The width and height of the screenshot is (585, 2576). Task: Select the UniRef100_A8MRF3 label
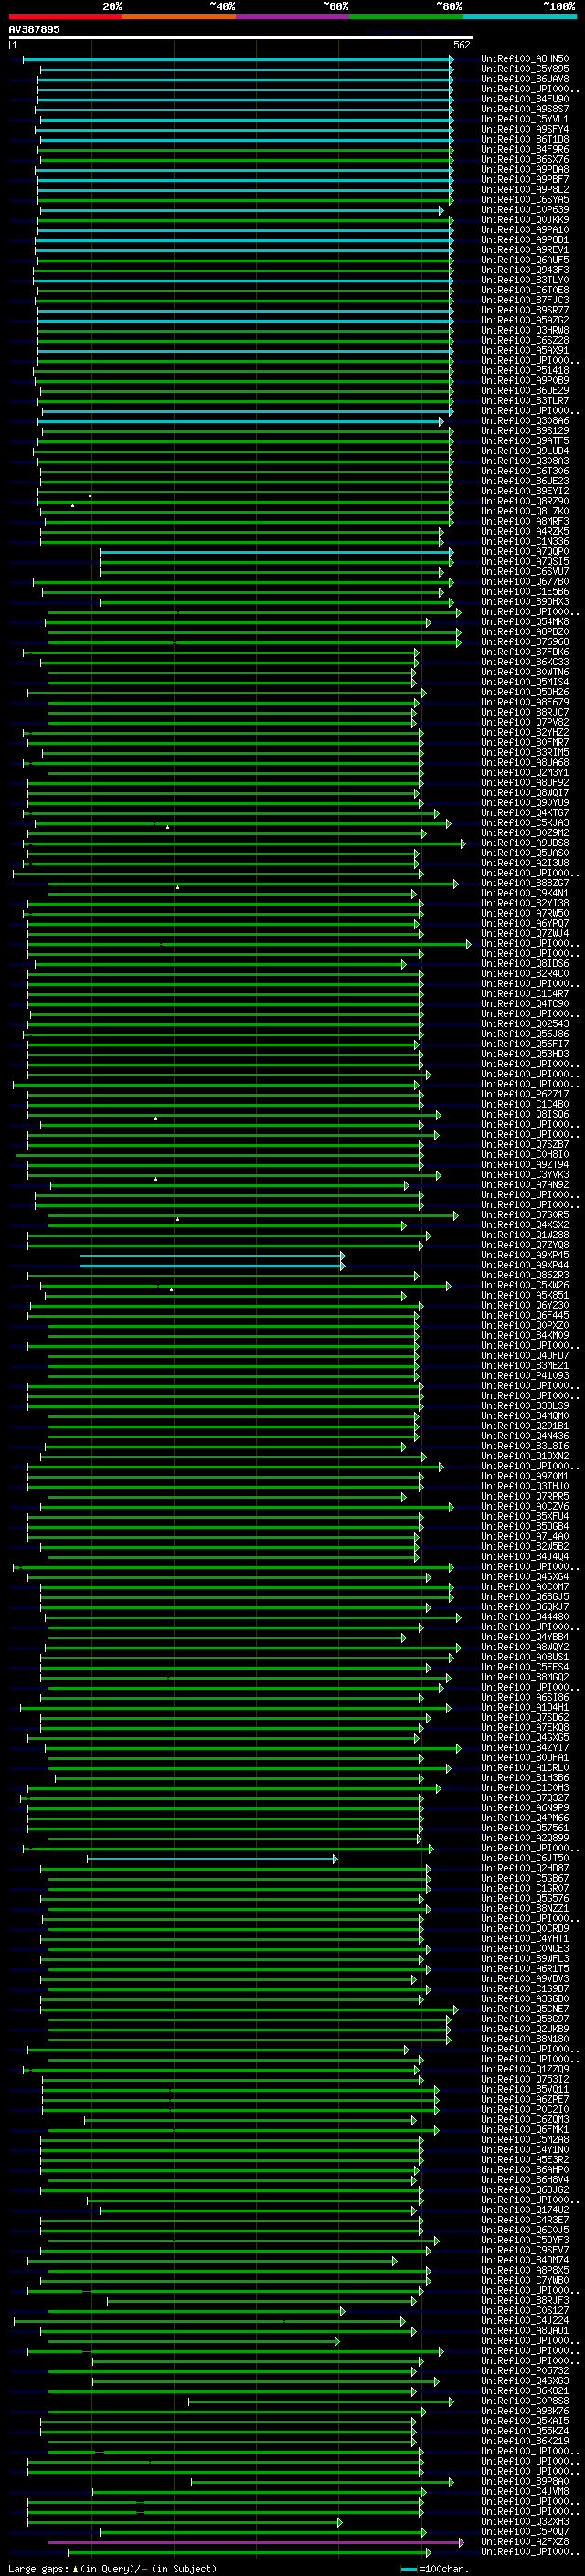point(525,521)
